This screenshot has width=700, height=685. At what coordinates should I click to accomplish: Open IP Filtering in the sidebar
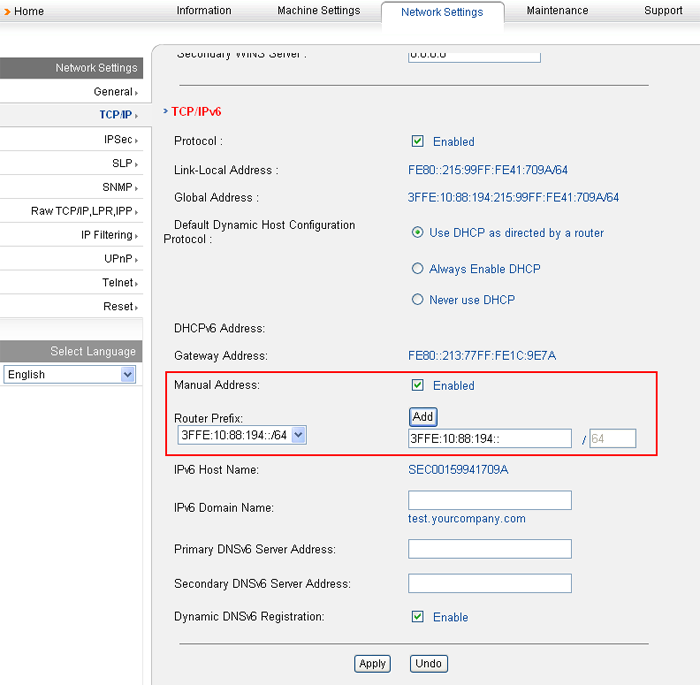(109, 235)
